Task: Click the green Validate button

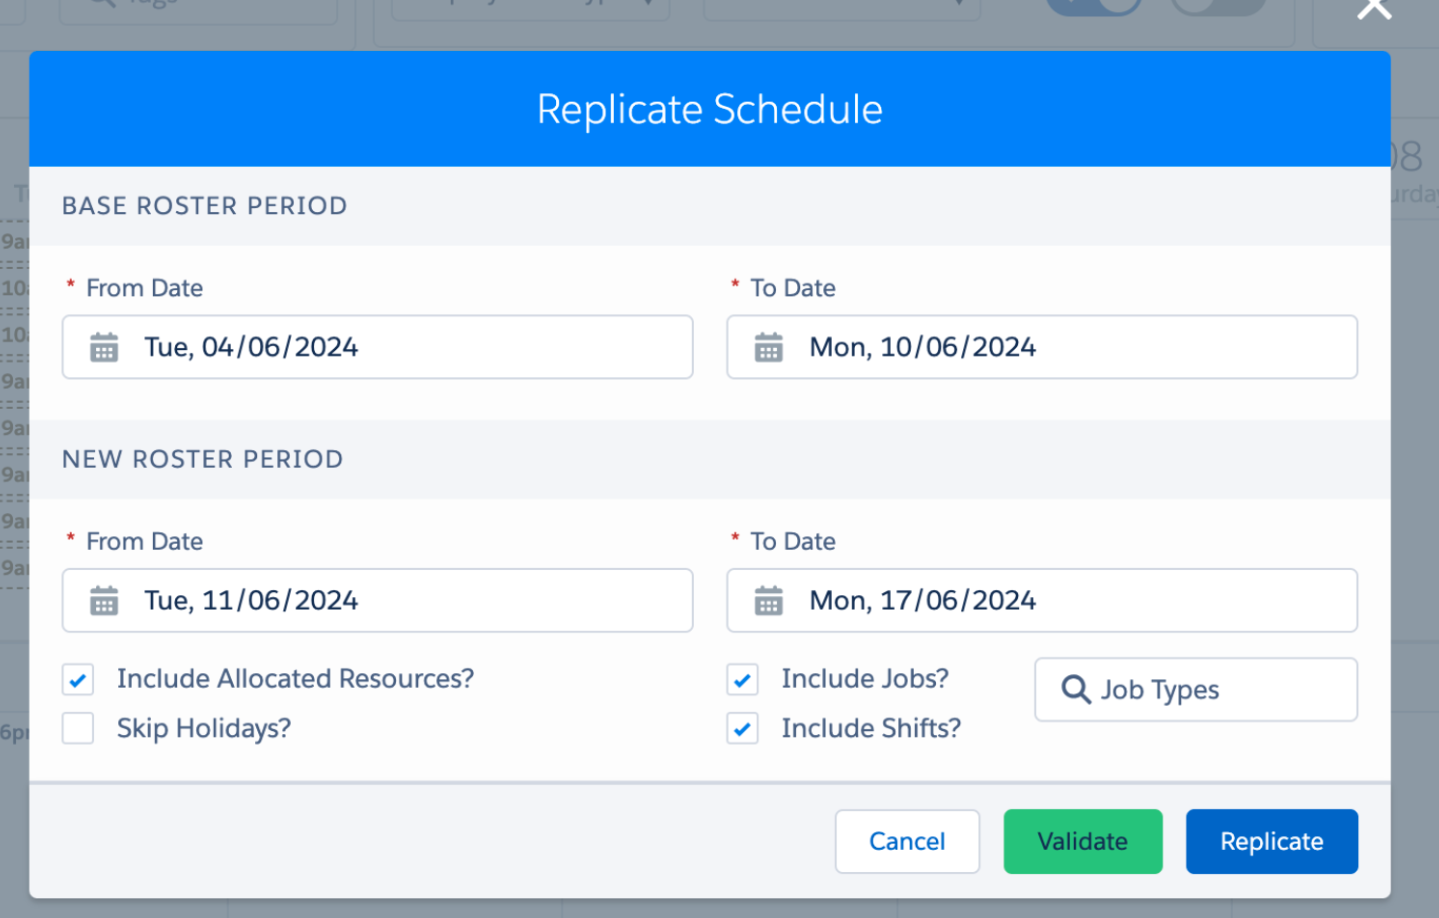Action: click(1083, 841)
